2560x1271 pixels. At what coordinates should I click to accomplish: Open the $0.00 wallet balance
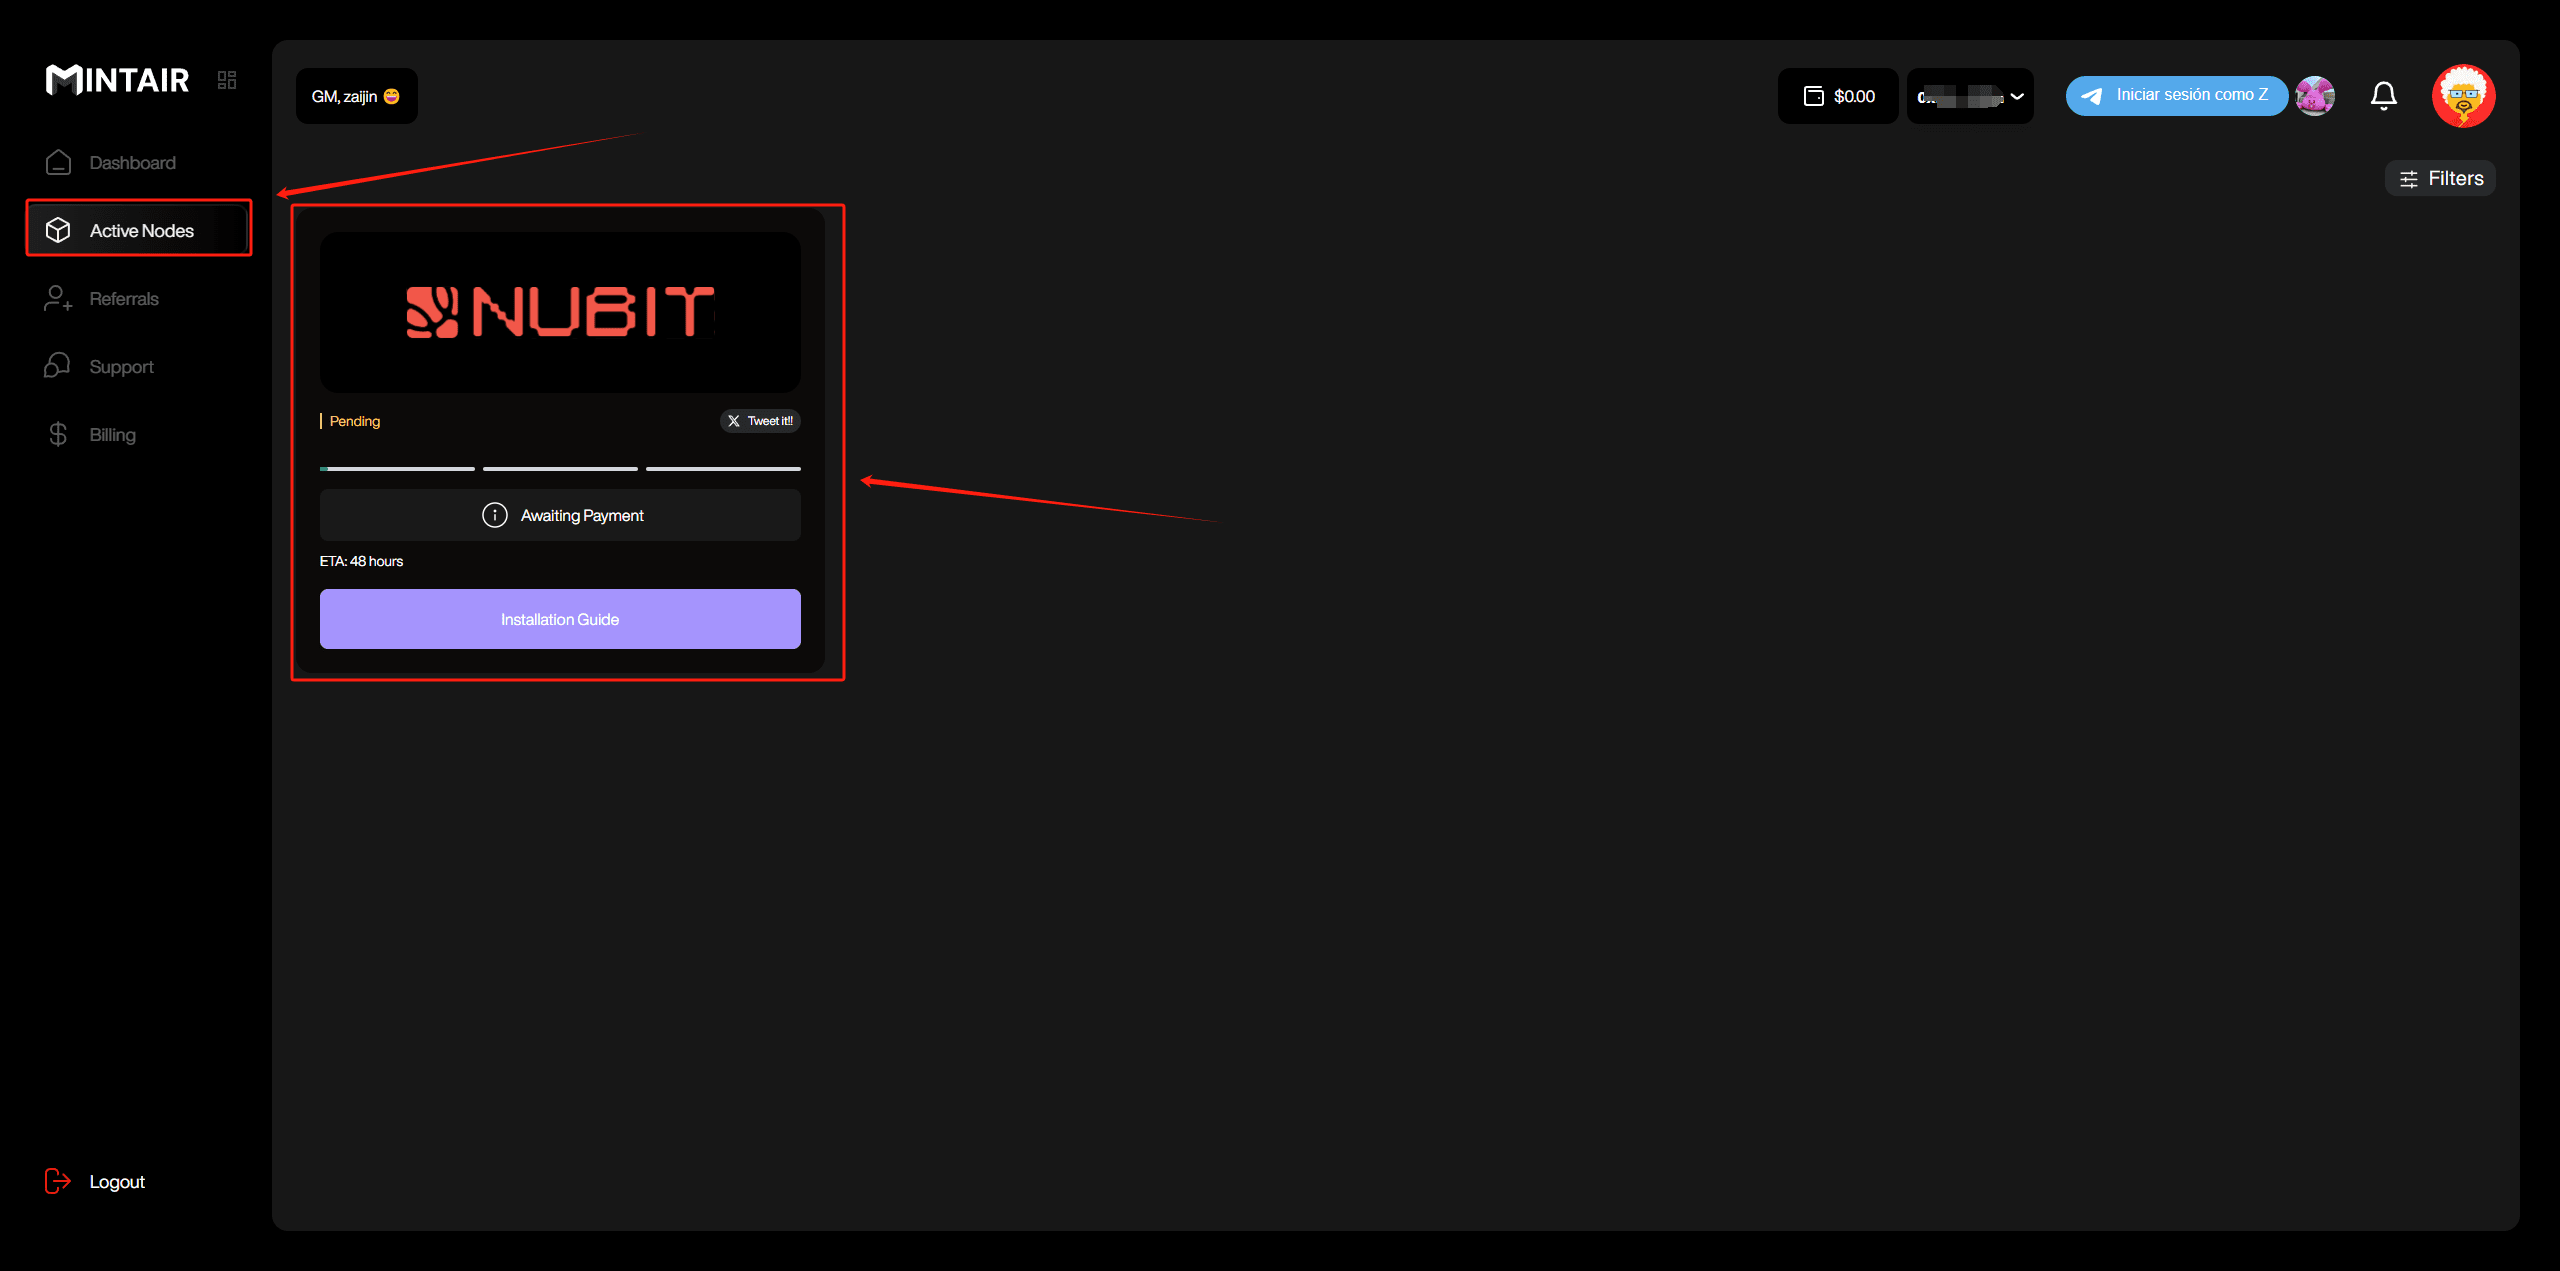(1838, 96)
